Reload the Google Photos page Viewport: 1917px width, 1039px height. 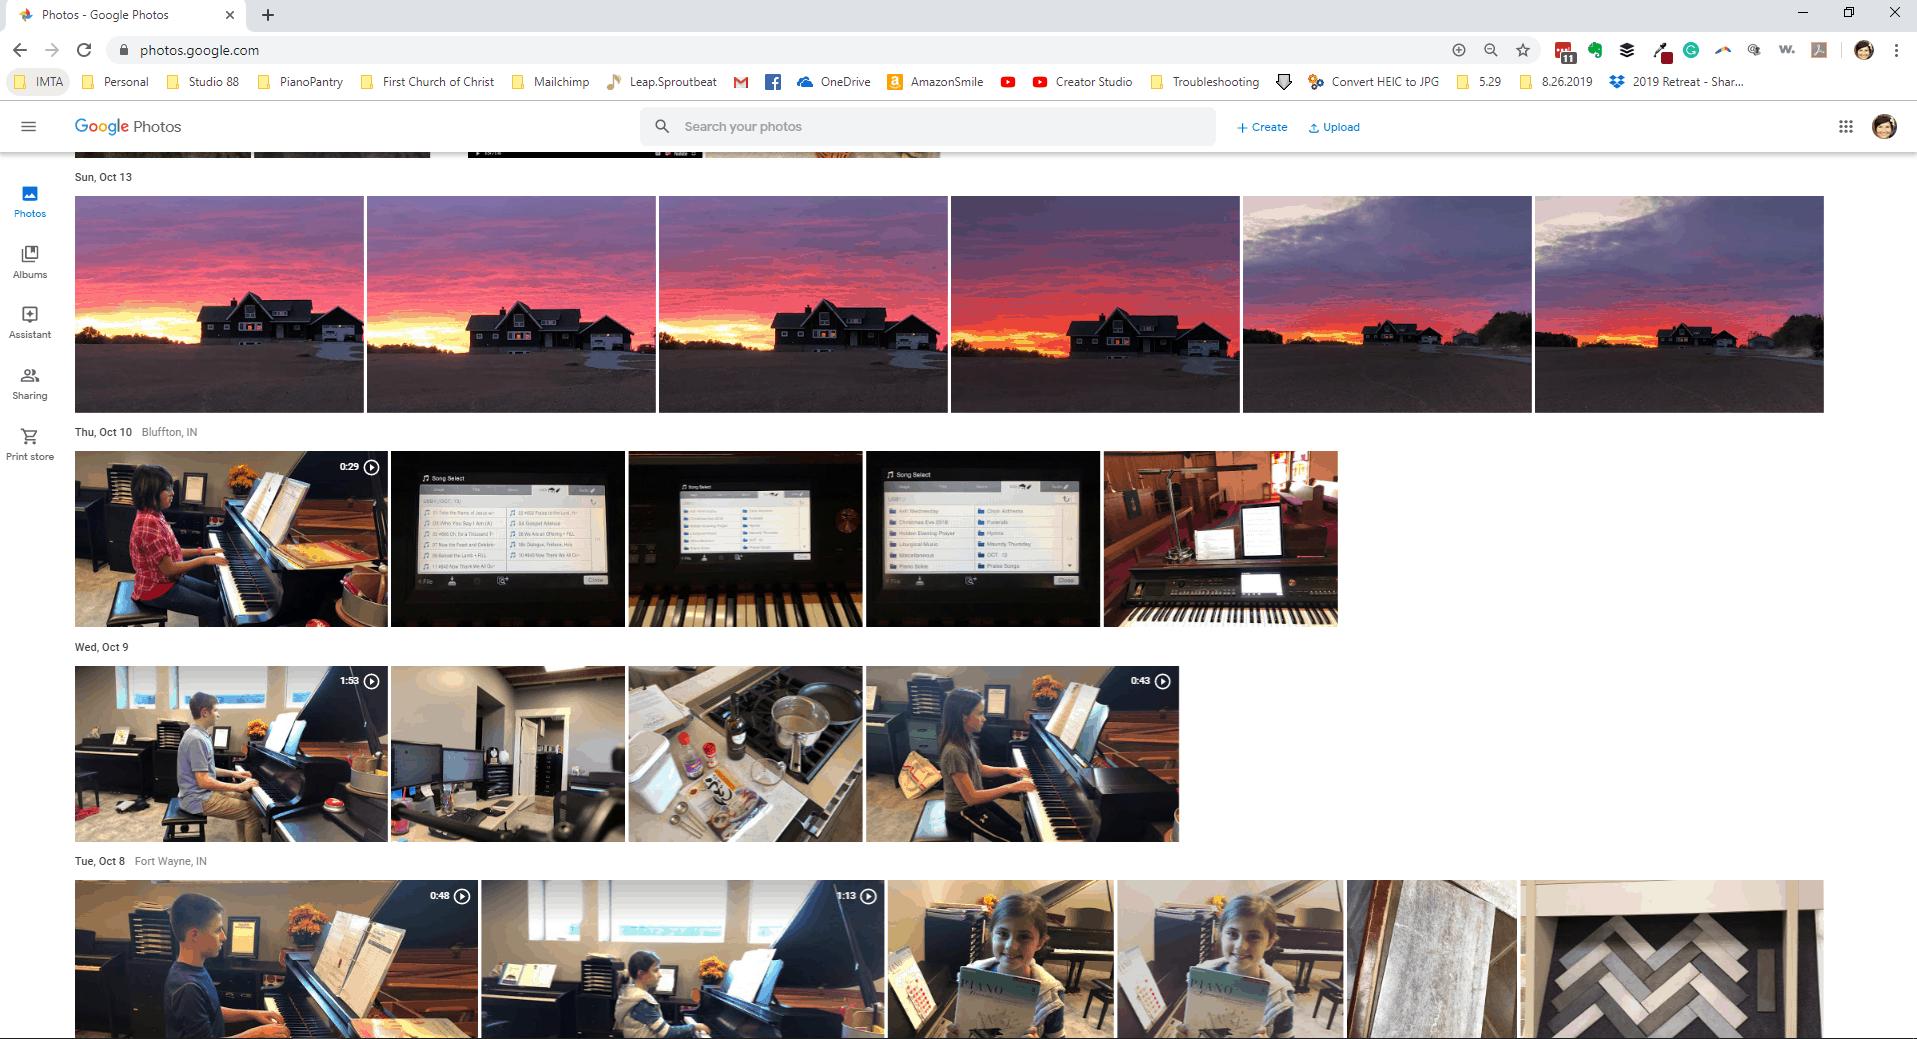pyautogui.click(x=85, y=50)
